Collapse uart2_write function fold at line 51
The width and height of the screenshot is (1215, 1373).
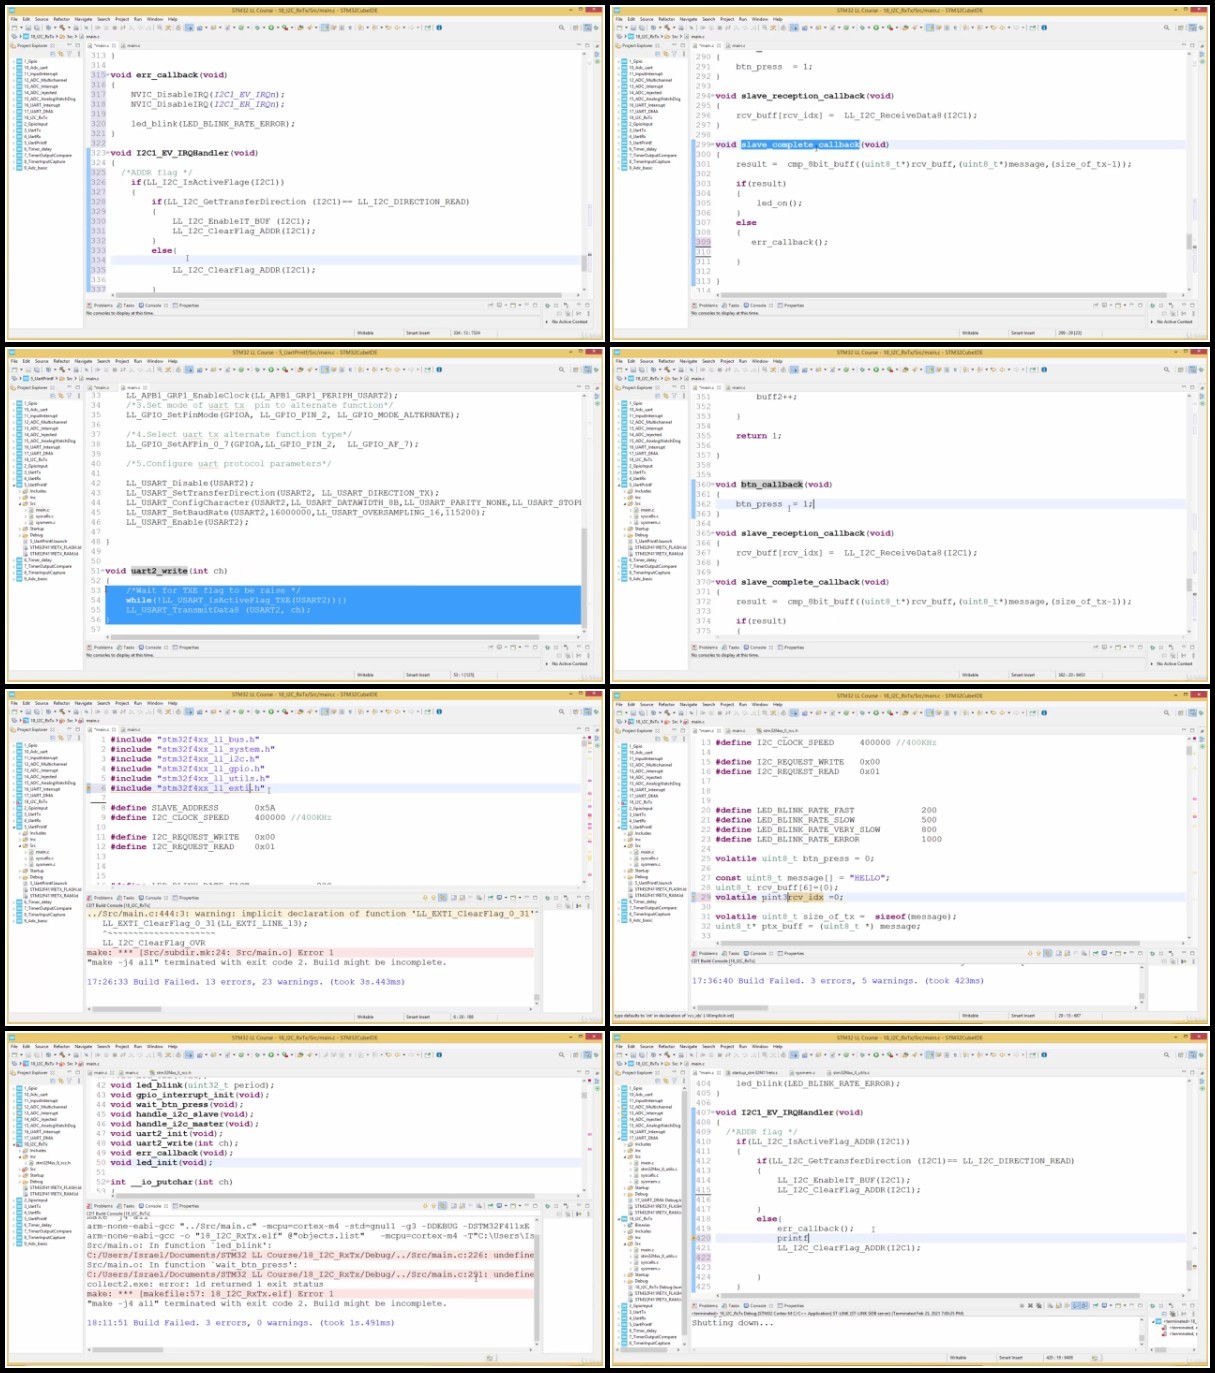tap(103, 571)
